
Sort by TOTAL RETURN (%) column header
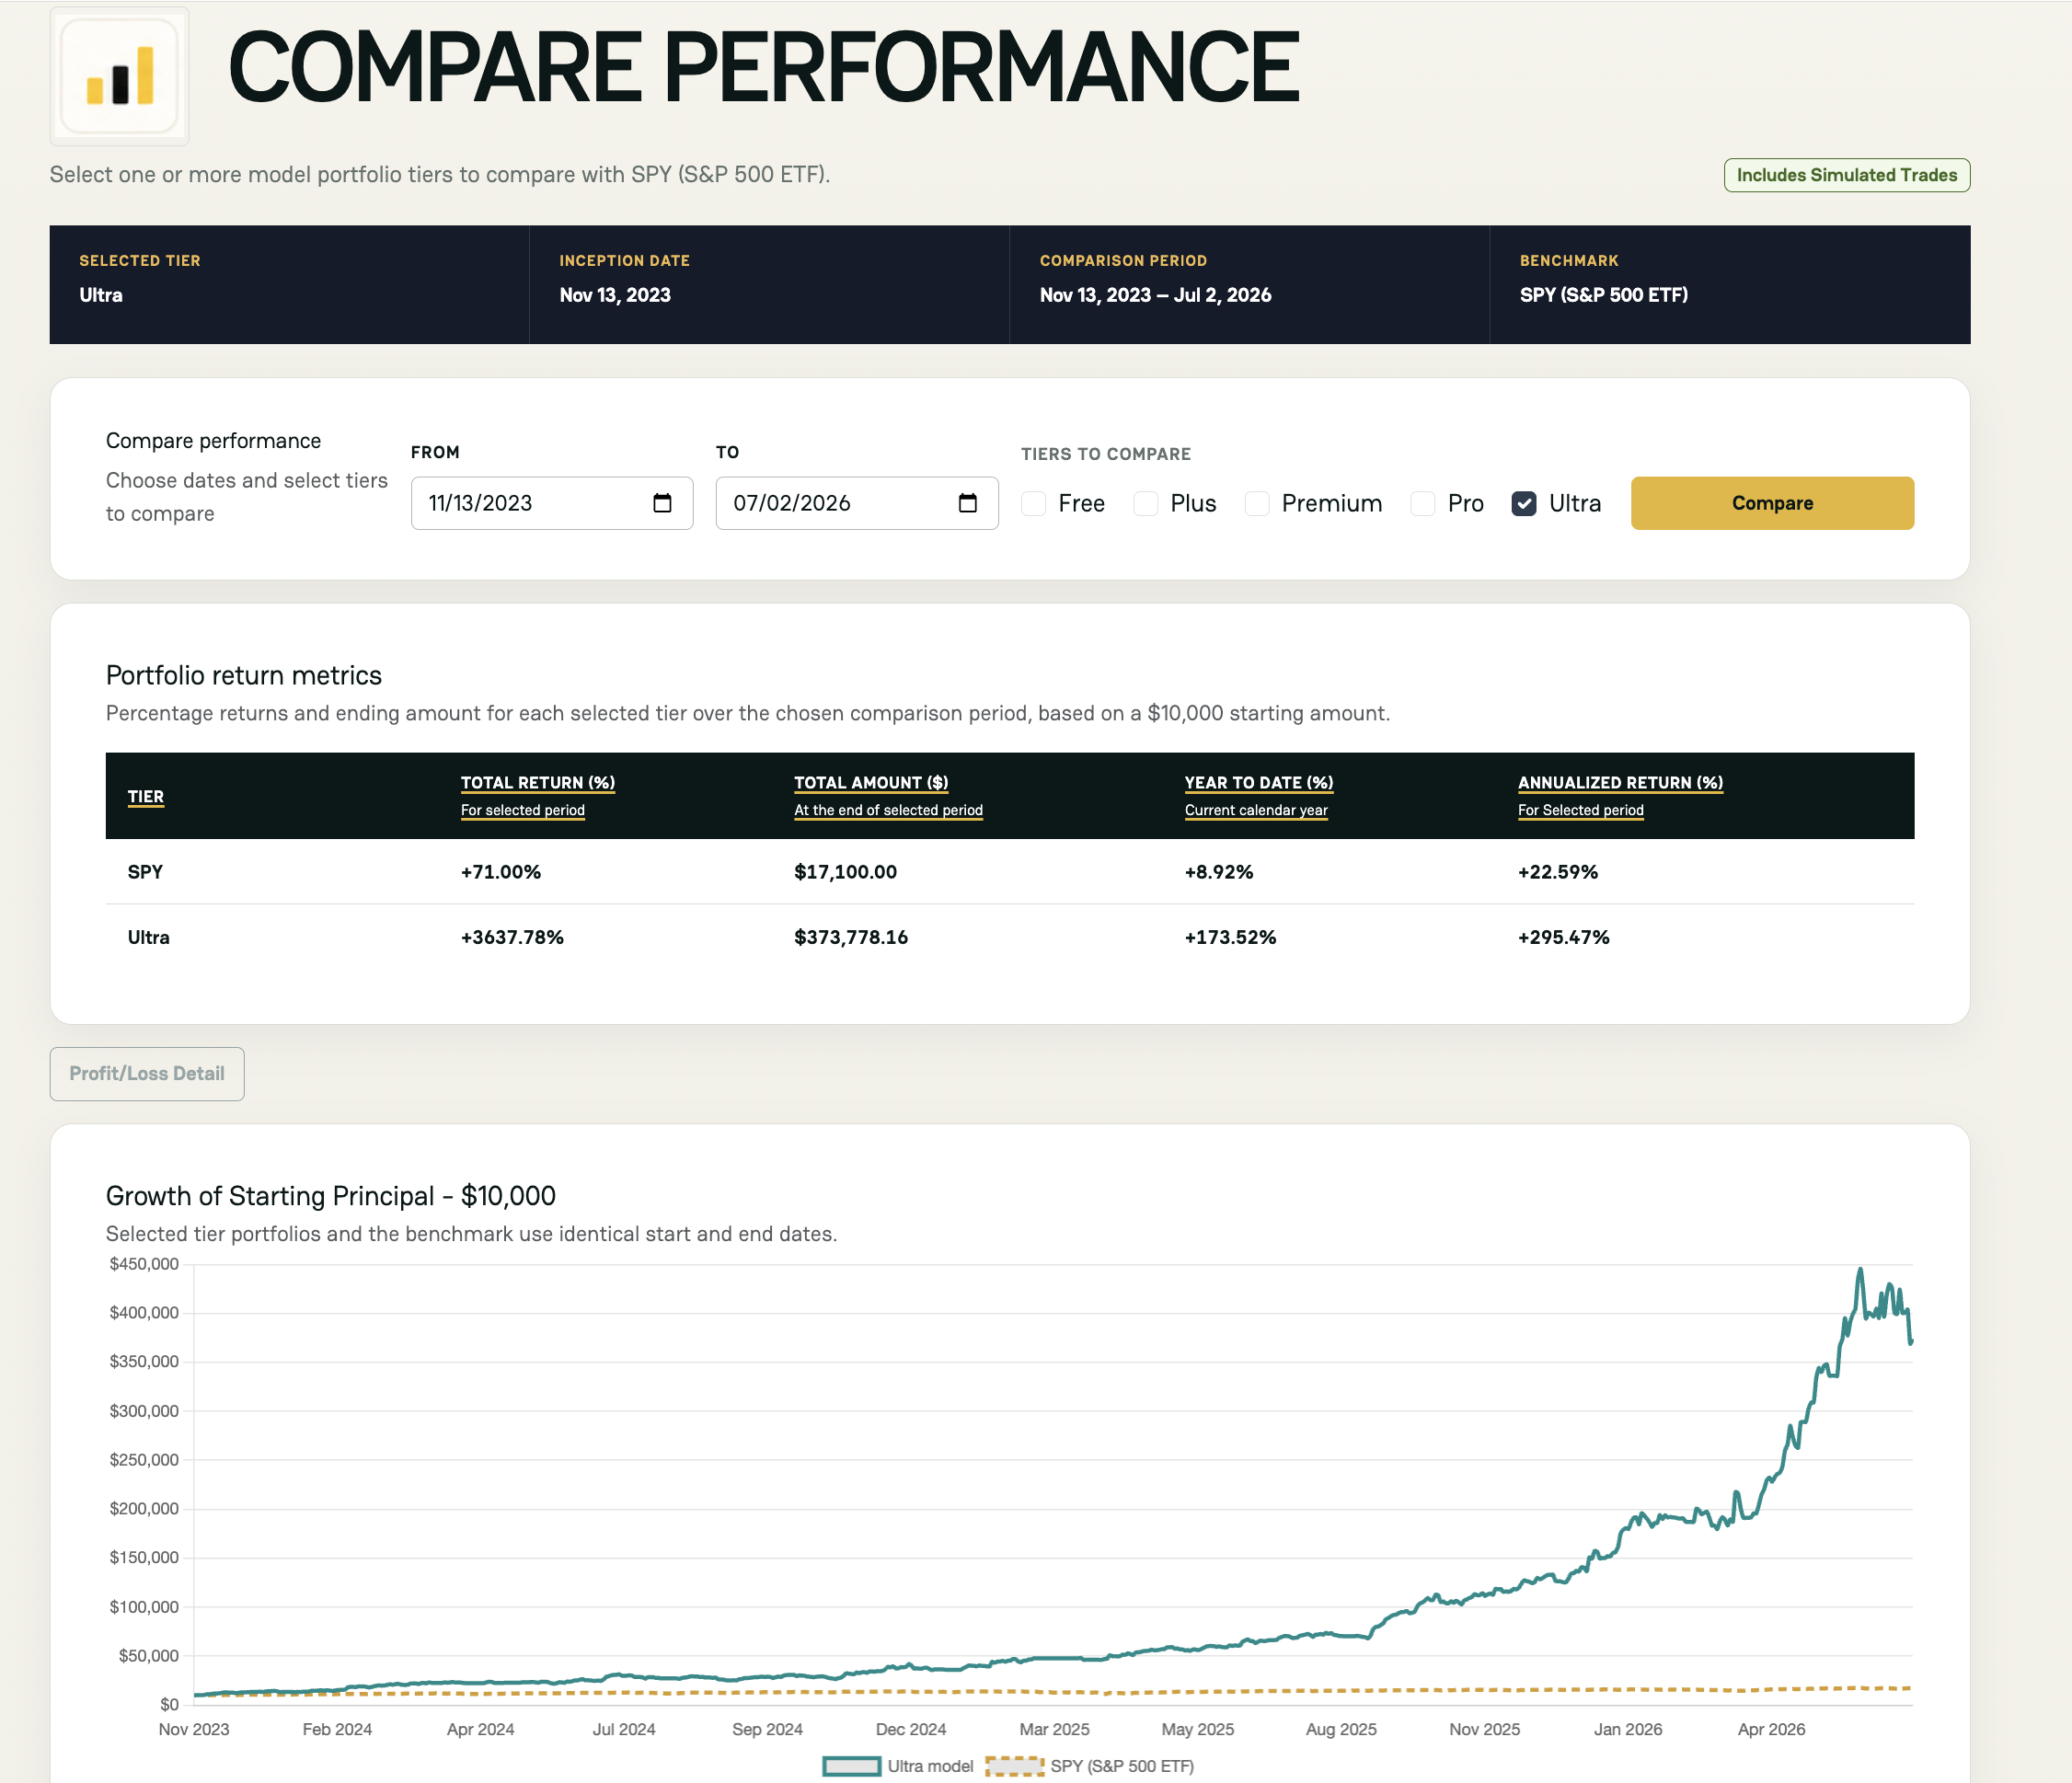(x=537, y=783)
